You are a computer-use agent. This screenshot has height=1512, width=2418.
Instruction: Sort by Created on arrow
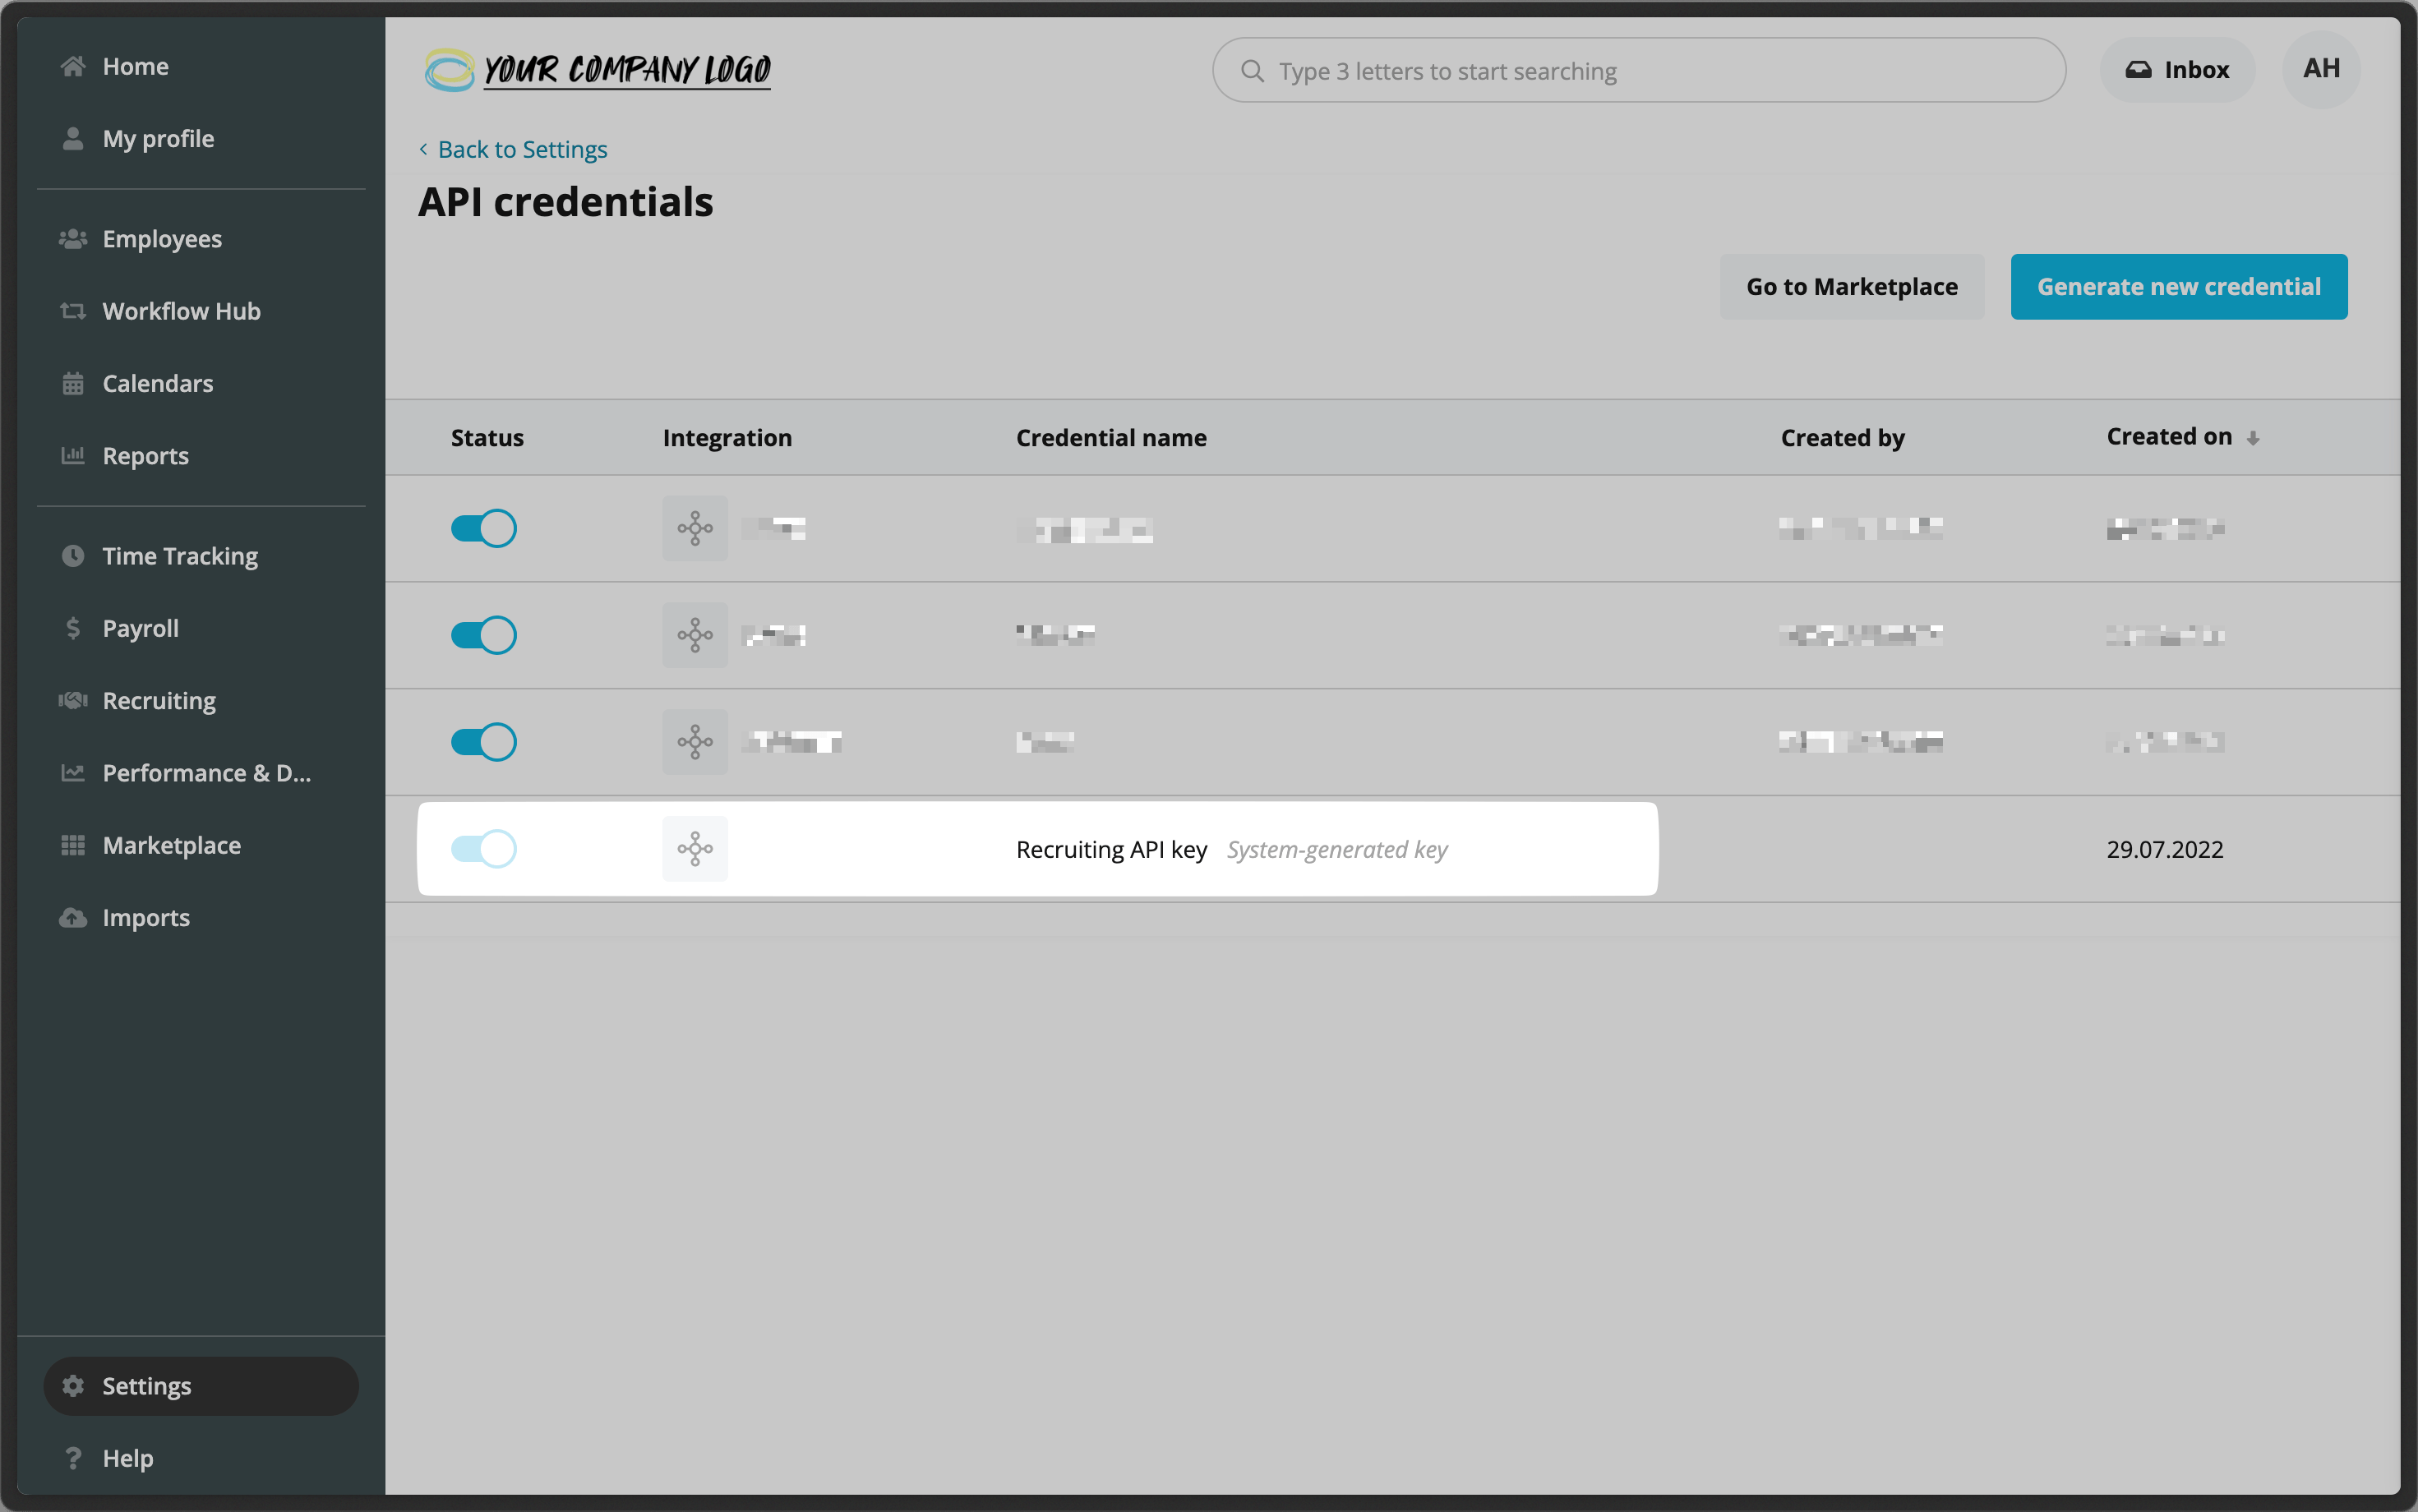tap(2253, 438)
